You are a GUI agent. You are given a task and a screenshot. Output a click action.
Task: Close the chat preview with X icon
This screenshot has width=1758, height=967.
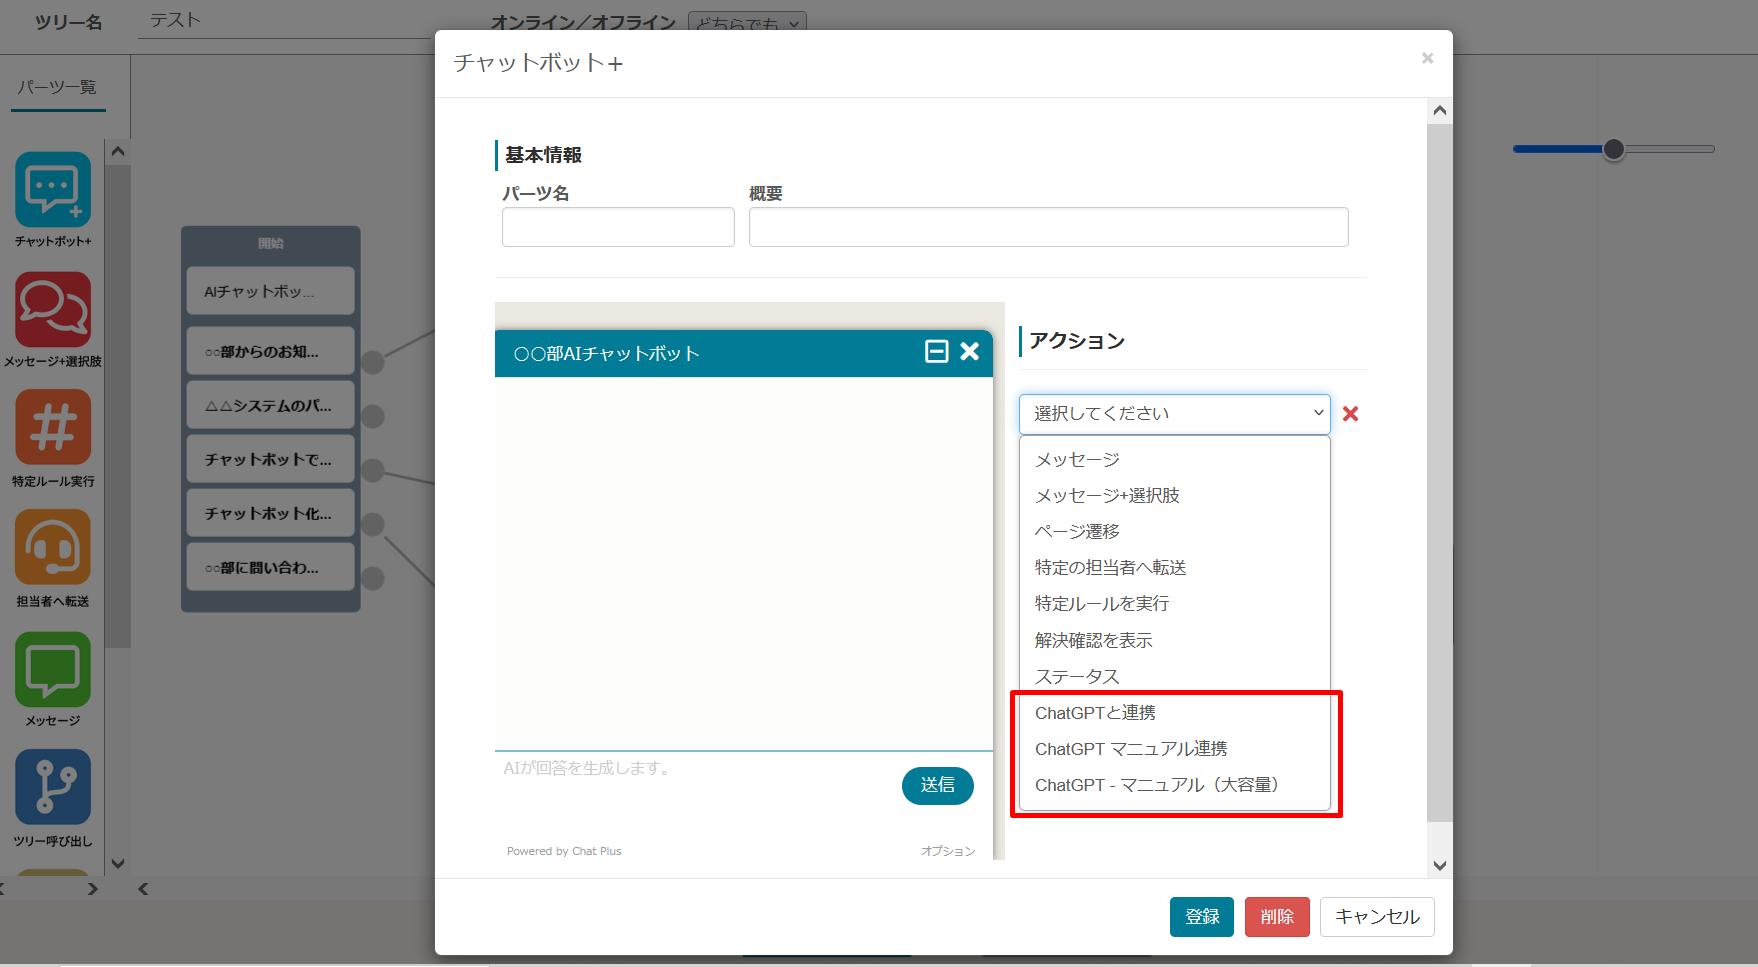pos(969,351)
